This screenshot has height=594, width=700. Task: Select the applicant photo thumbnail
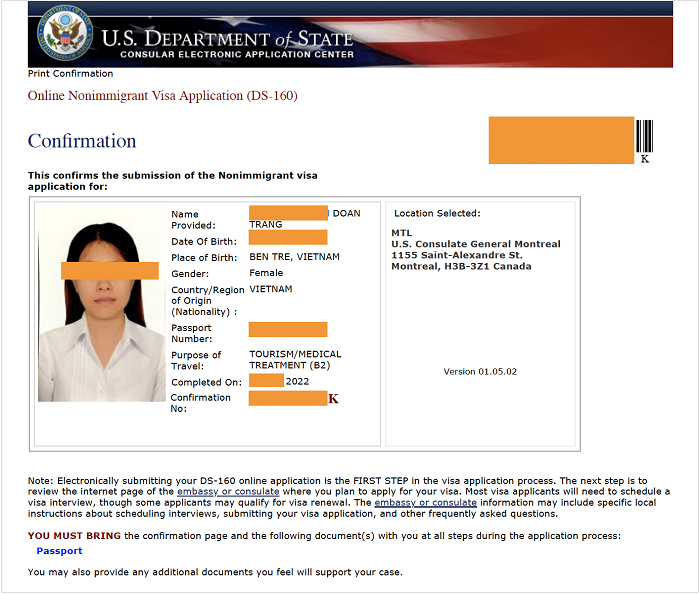[x=102, y=304]
